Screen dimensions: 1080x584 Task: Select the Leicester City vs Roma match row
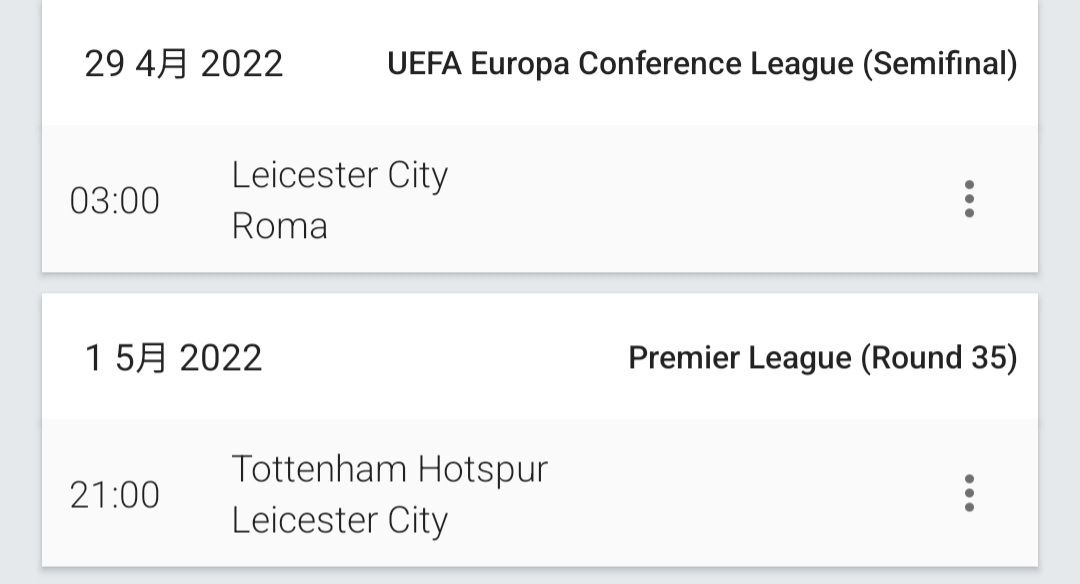(540, 199)
